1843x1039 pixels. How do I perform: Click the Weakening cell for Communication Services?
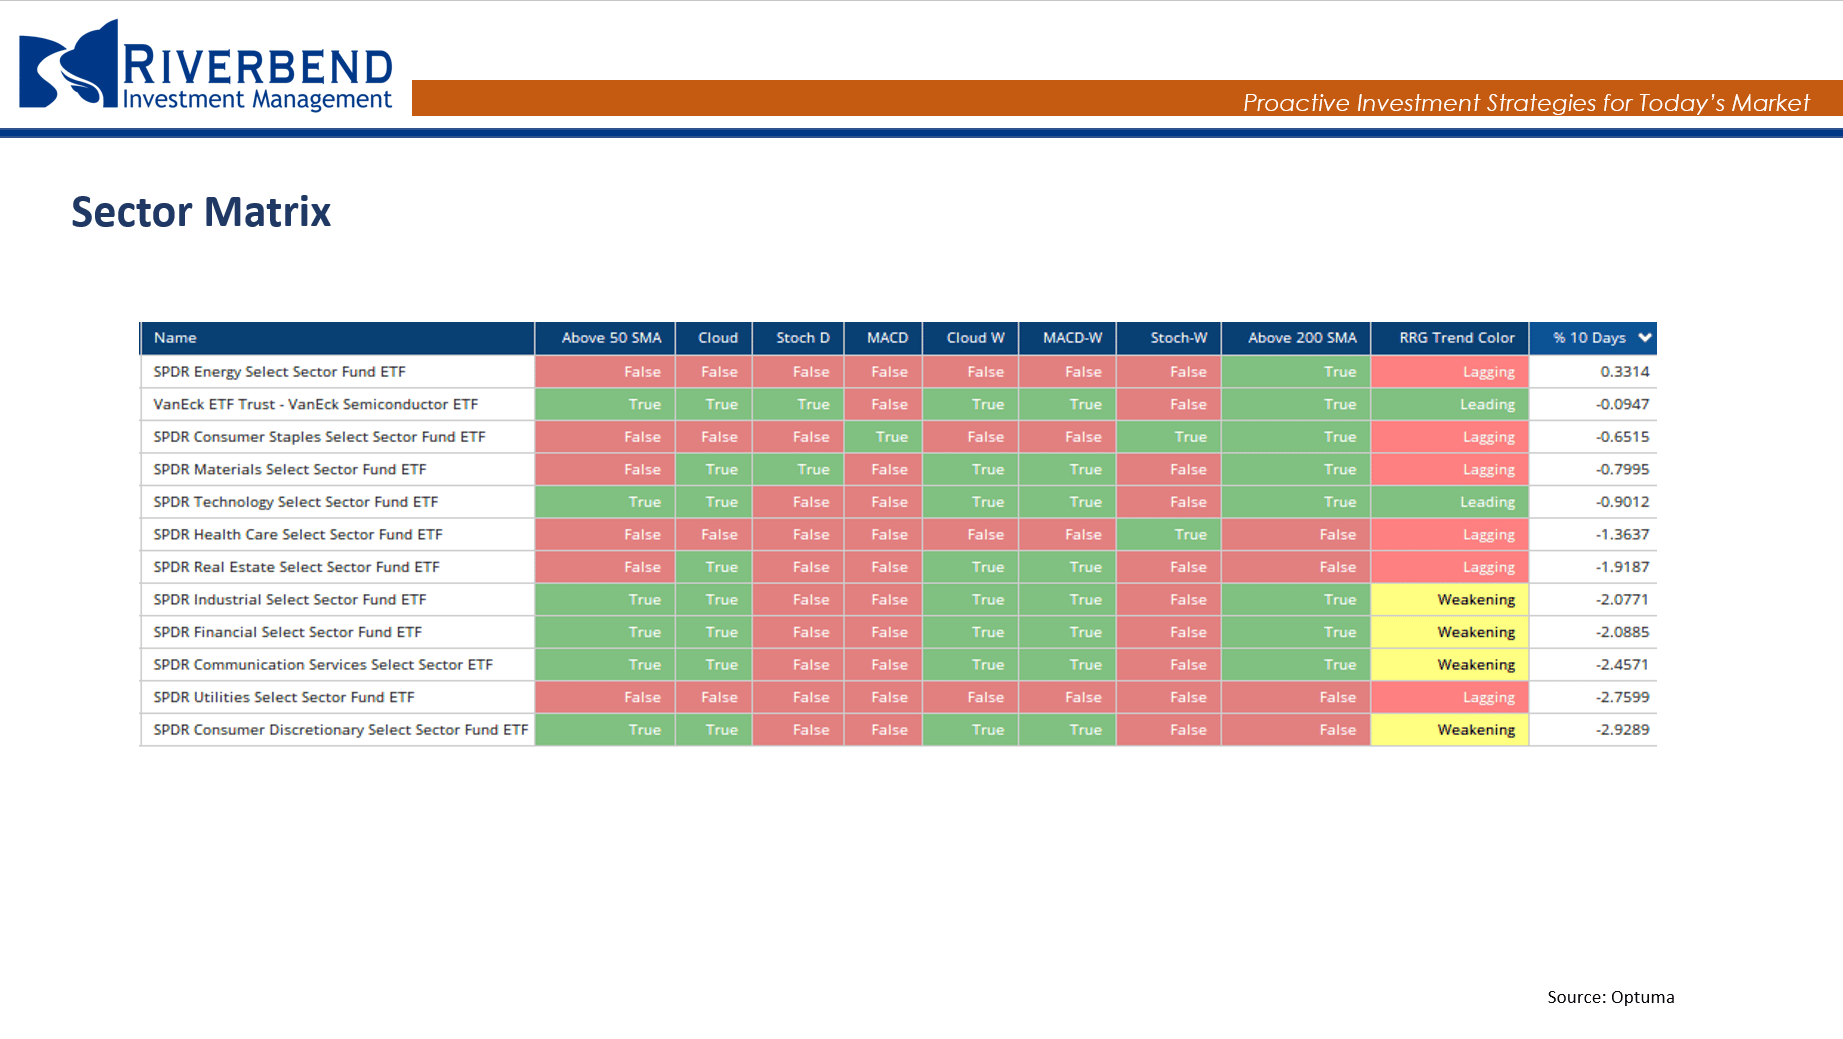click(x=1450, y=664)
